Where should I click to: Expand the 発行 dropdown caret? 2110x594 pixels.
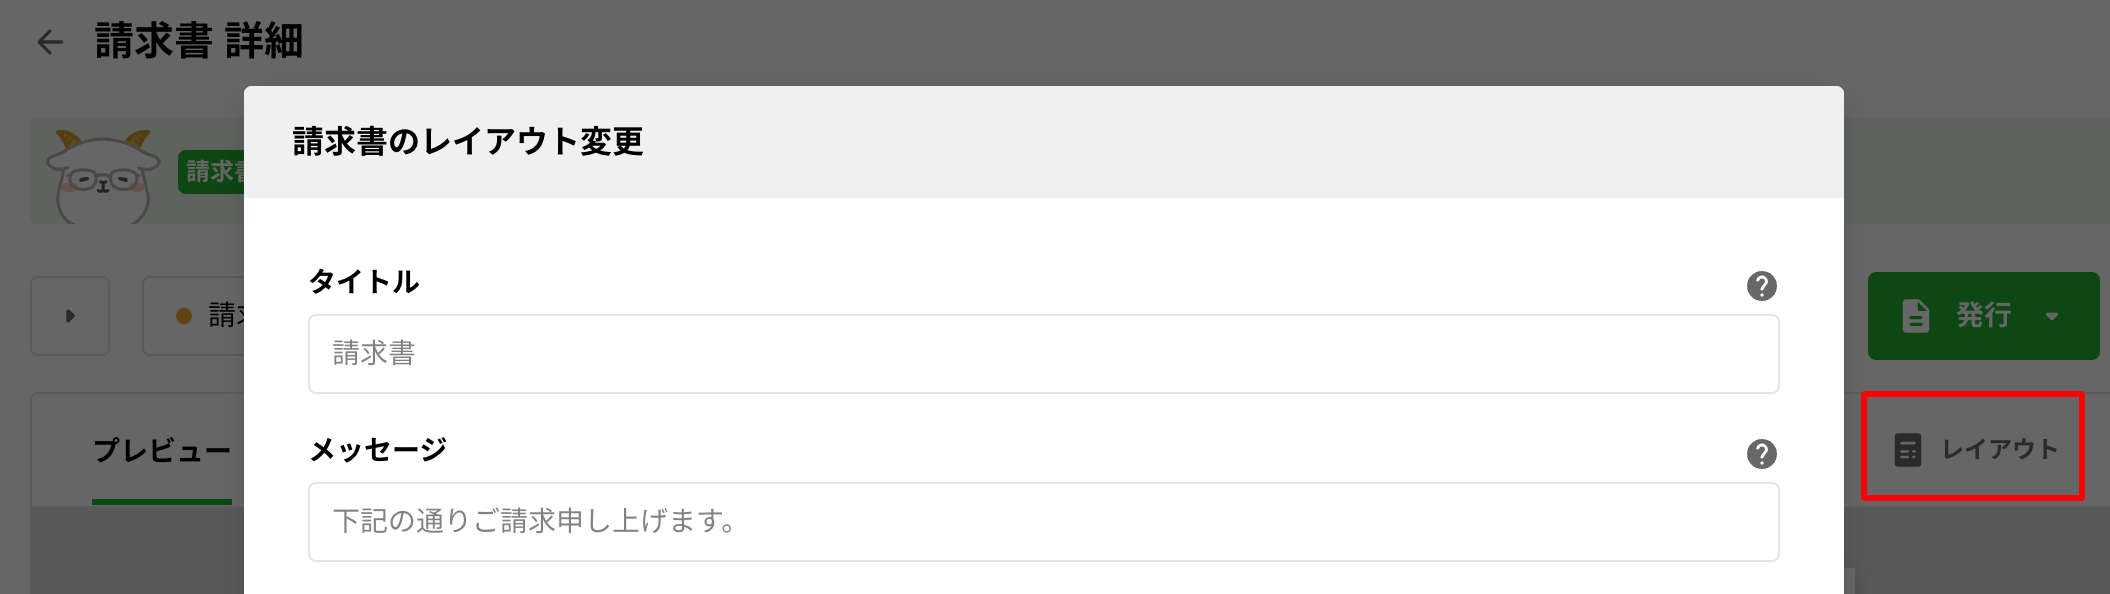2052,316
